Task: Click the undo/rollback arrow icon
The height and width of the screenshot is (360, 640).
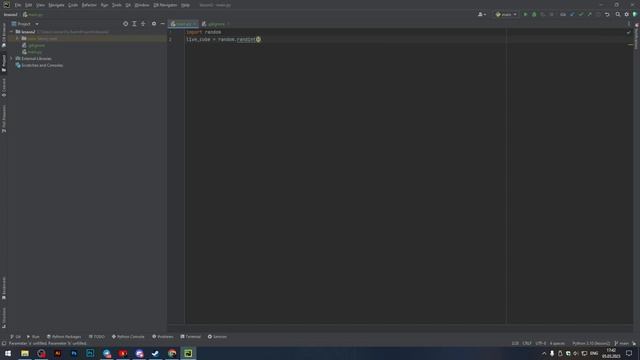Action: click(607, 14)
